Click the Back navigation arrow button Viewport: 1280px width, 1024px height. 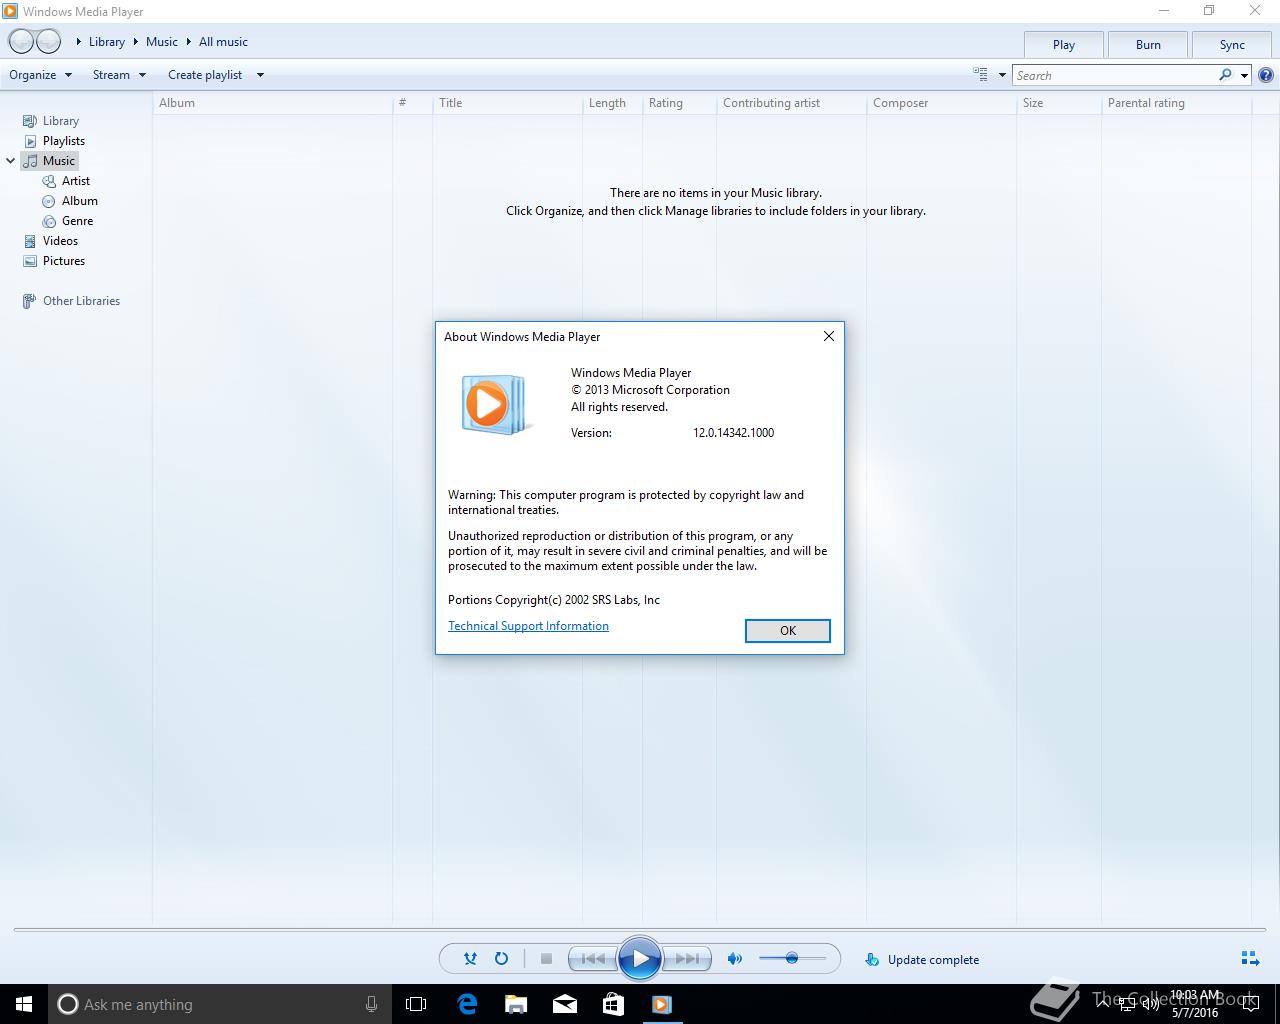(21, 42)
